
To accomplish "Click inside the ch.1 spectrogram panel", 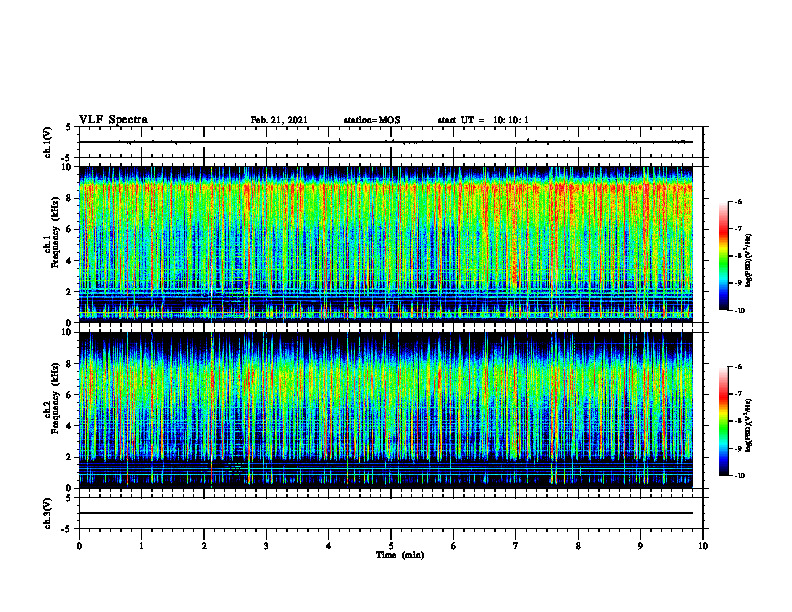I will click(x=385, y=244).
